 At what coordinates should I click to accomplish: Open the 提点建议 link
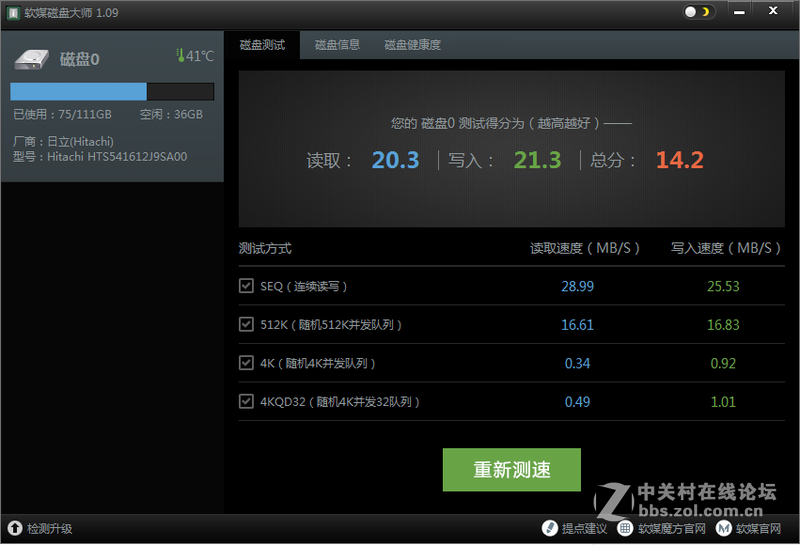click(585, 529)
